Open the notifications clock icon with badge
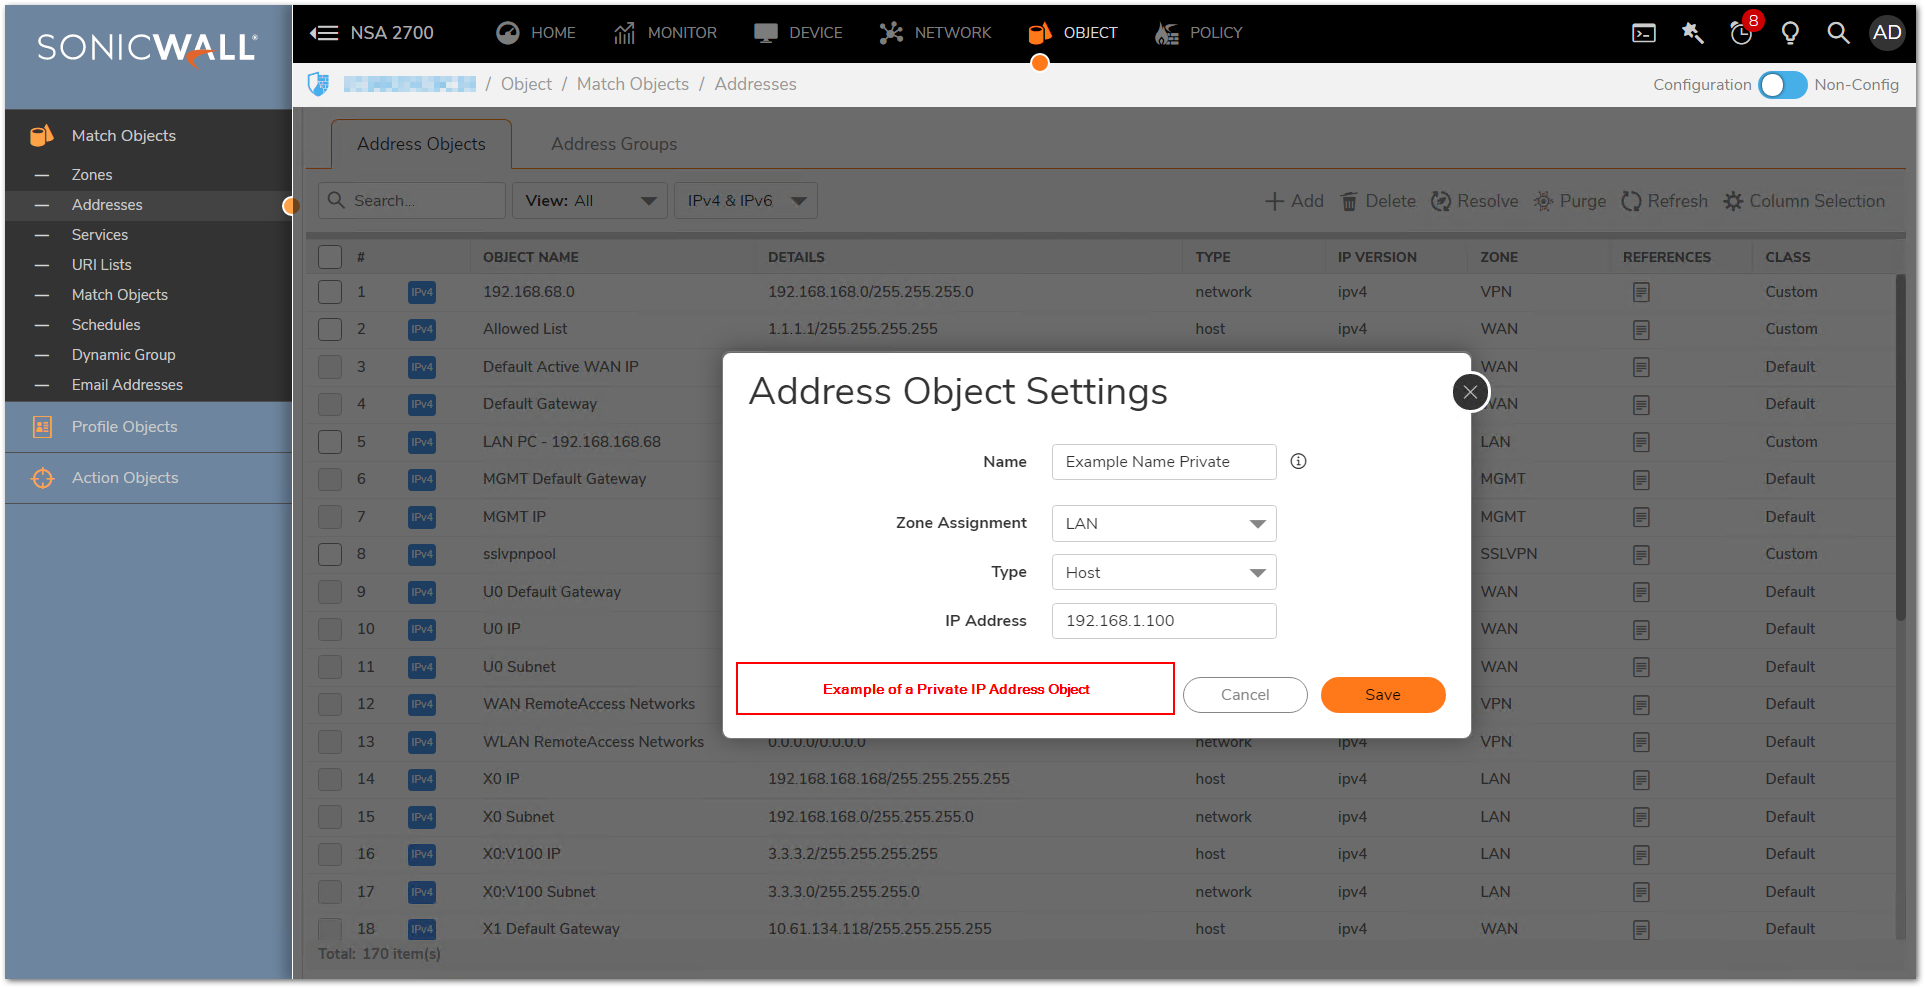This screenshot has height=988, width=1925. tap(1741, 33)
